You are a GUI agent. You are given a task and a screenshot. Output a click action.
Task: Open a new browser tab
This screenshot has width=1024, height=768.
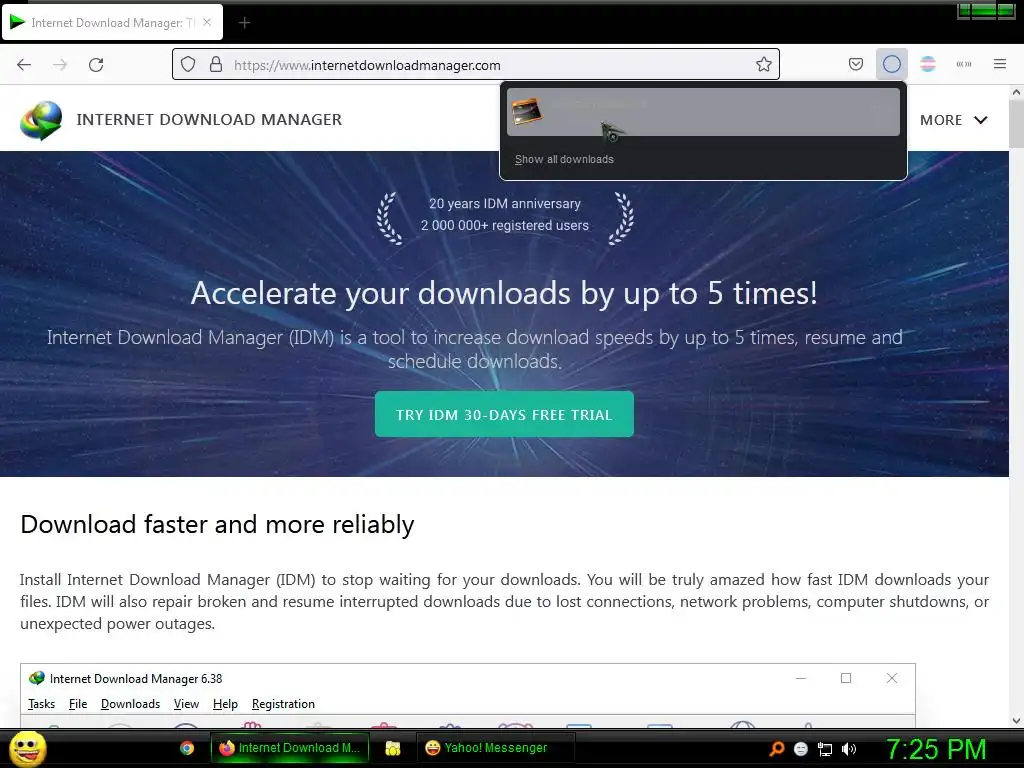[244, 23]
